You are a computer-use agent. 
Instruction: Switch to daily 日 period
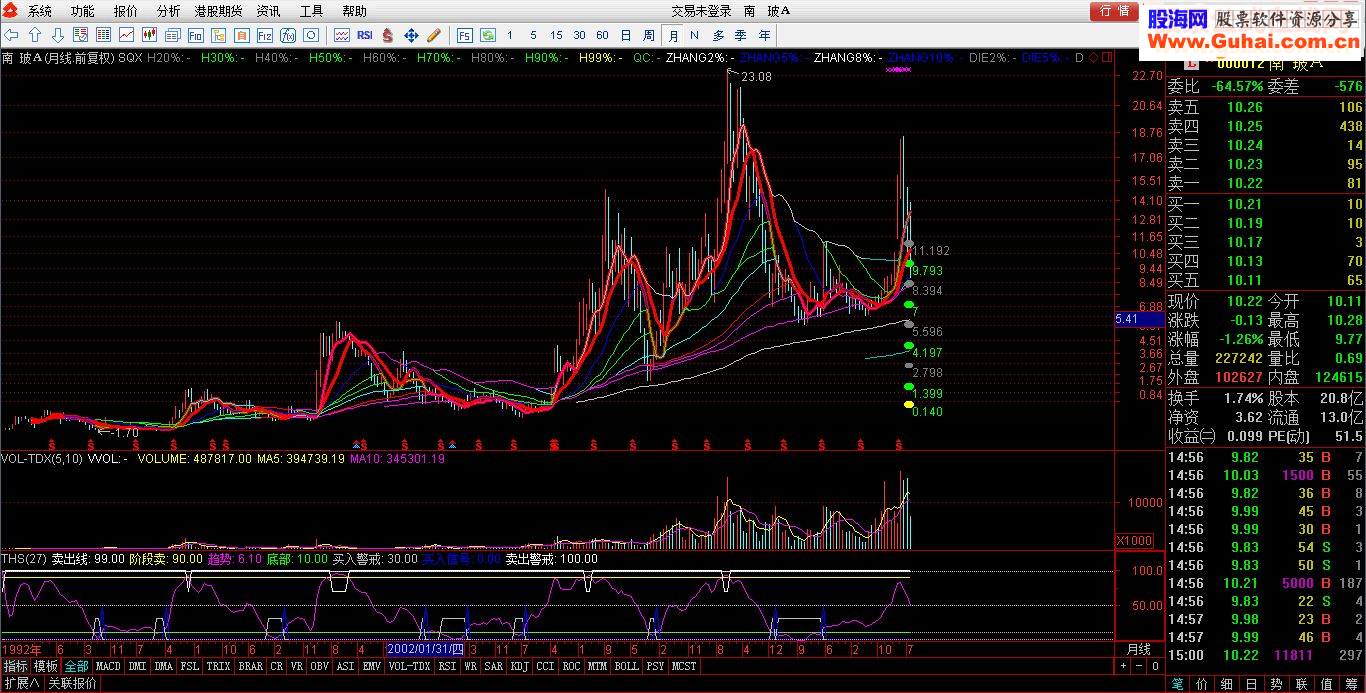[x=625, y=35]
